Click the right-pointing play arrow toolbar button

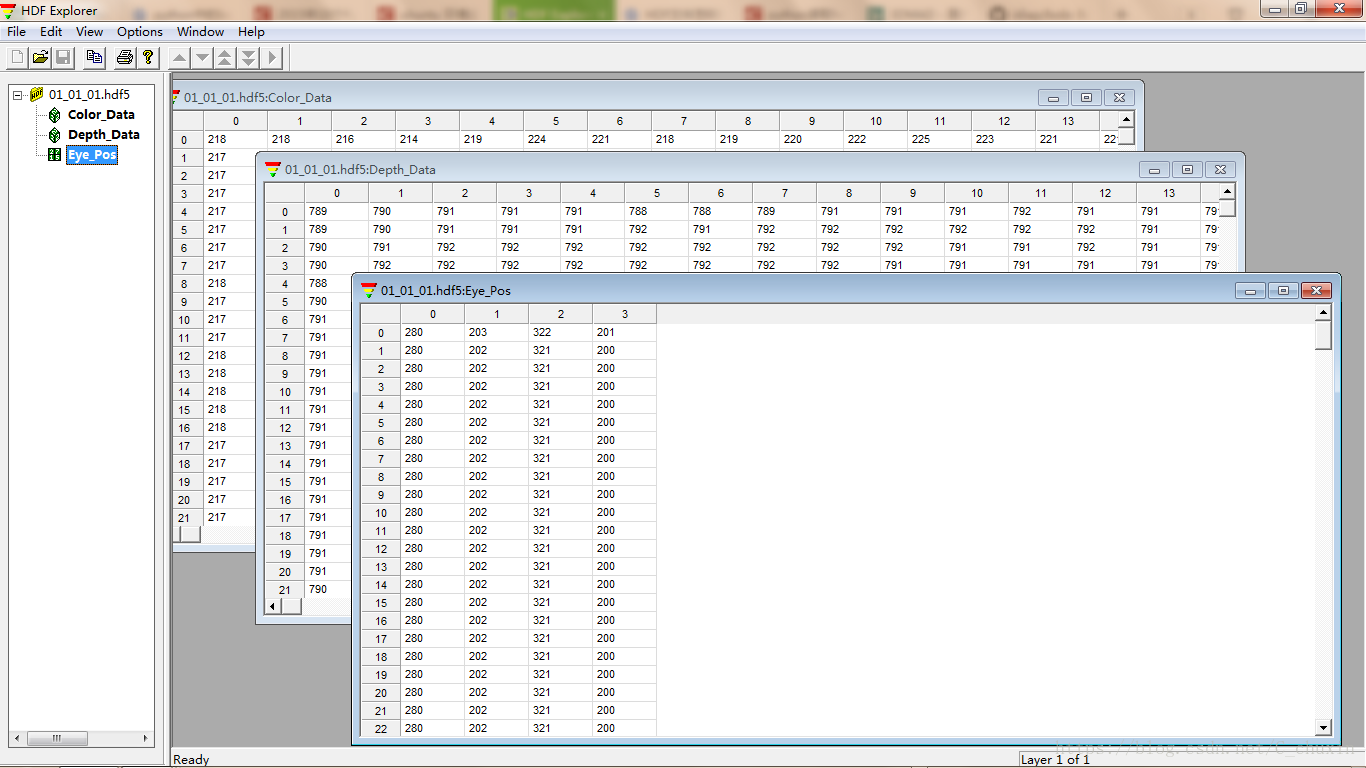pos(272,57)
